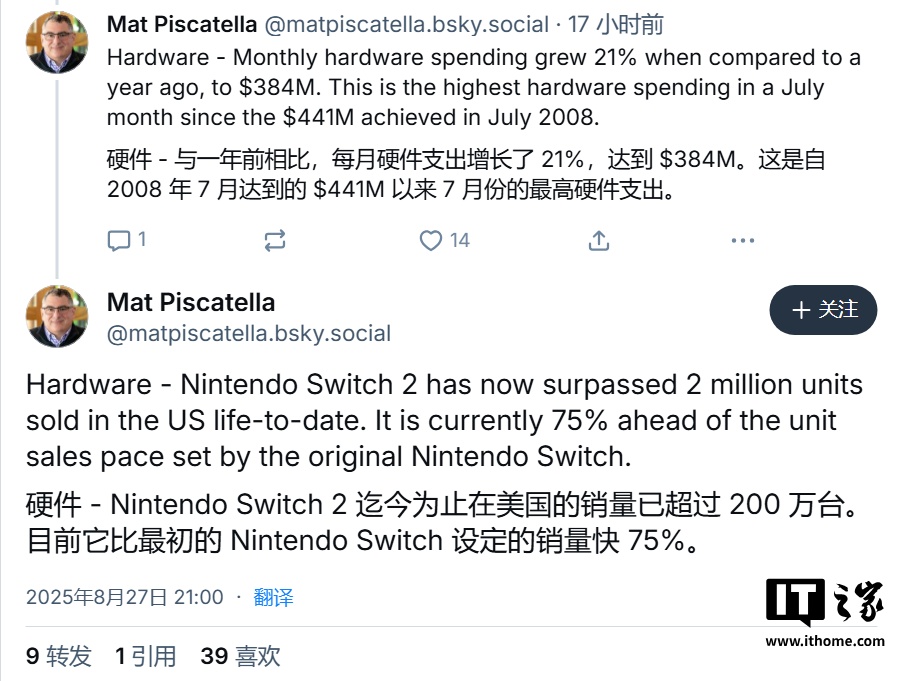View the '39 喜欢' likes list

point(240,656)
